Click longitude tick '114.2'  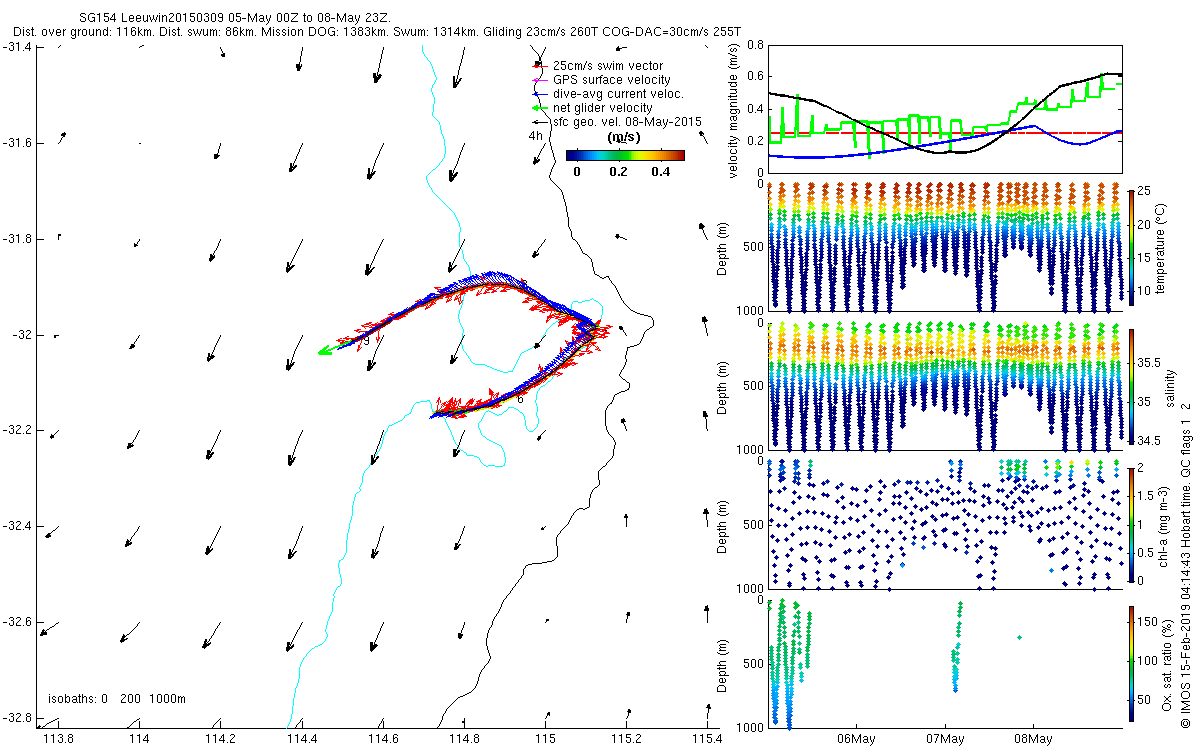point(220,739)
